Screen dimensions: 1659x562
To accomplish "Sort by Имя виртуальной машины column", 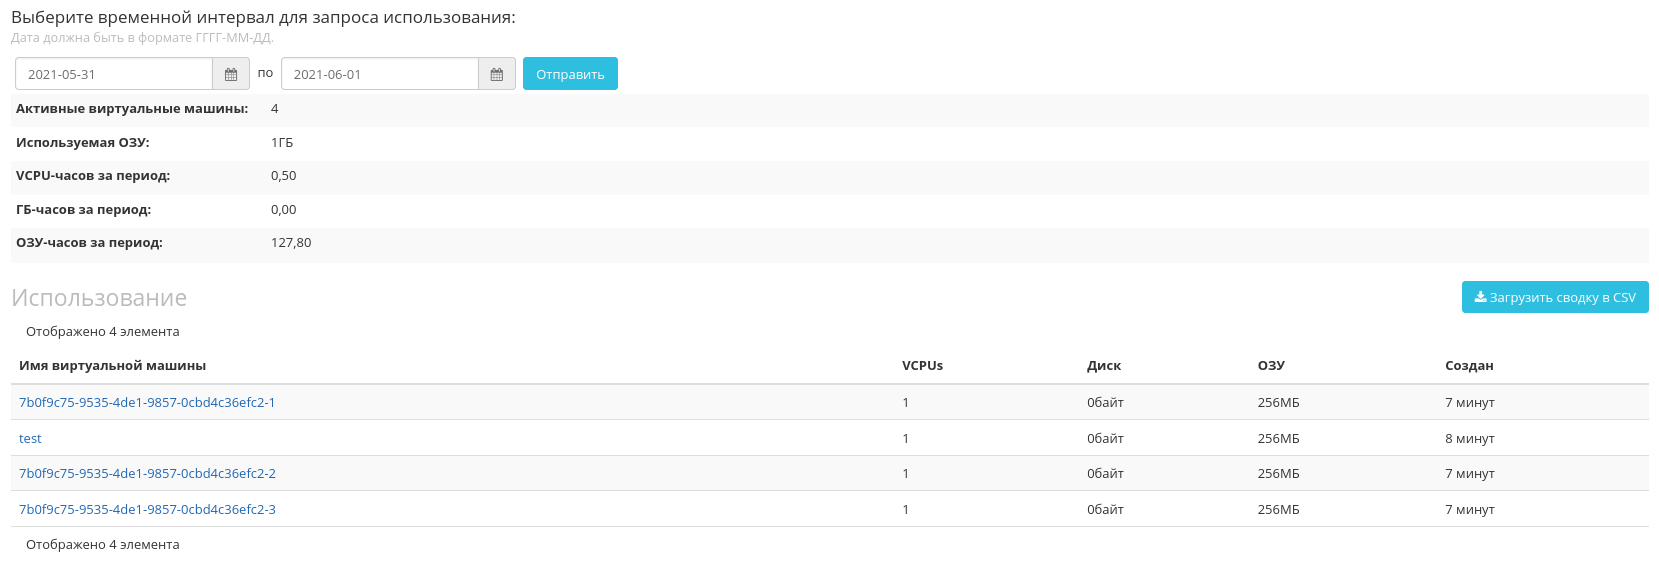I will [112, 366].
